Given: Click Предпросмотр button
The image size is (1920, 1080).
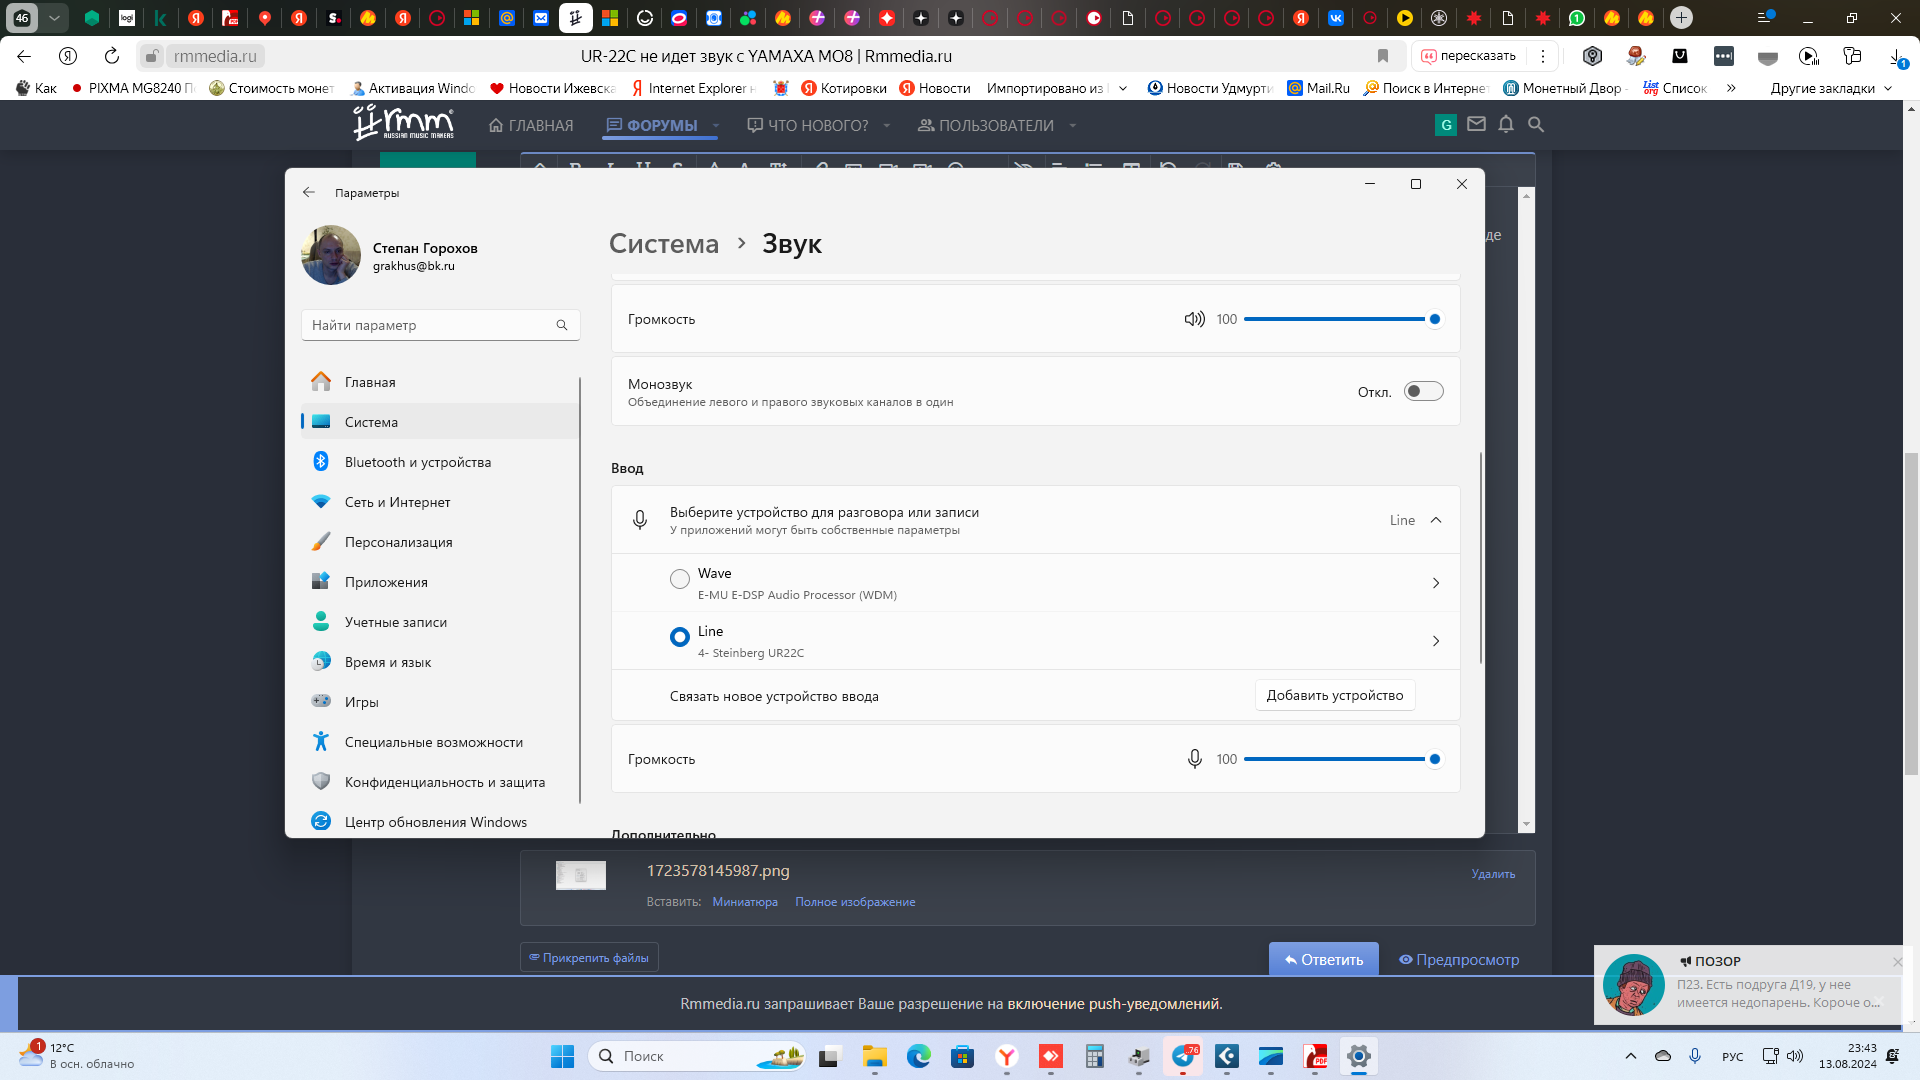Looking at the screenshot, I should coord(1459,959).
